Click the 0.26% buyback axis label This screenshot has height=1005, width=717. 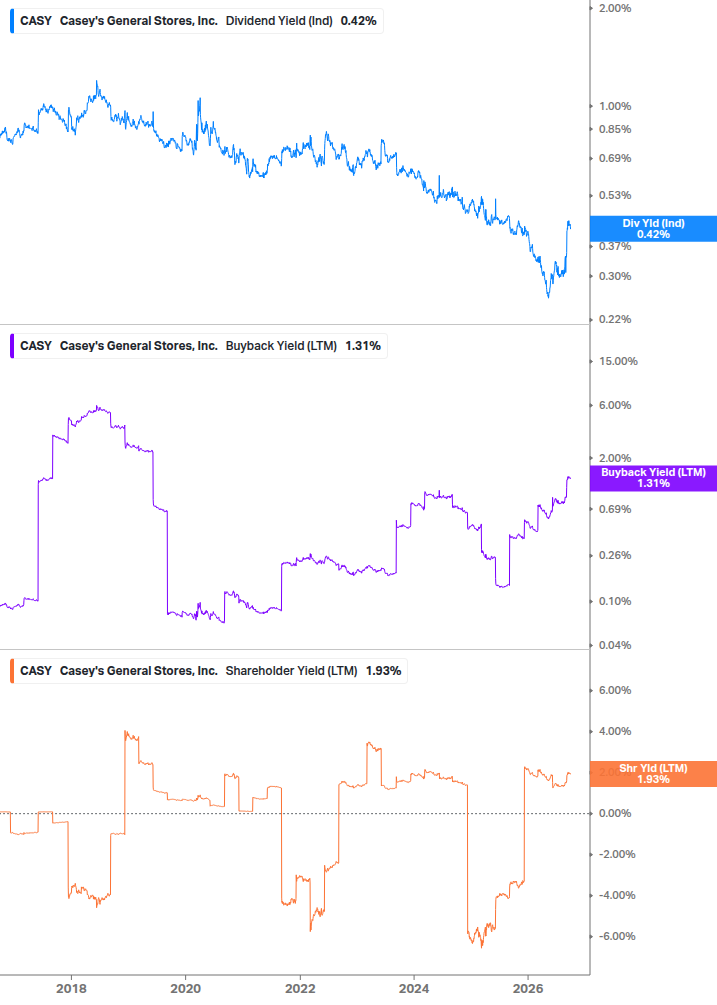click(615, 556)
